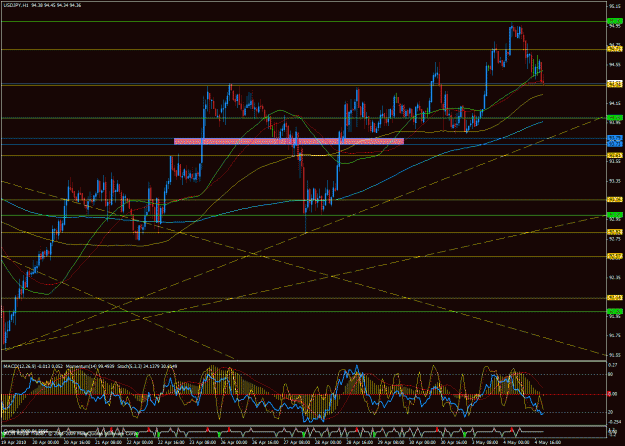This screenshot has width=625, height=446.
Task: Select the pink rectangle zone on the chart
Action: click(x=289, y=141)
